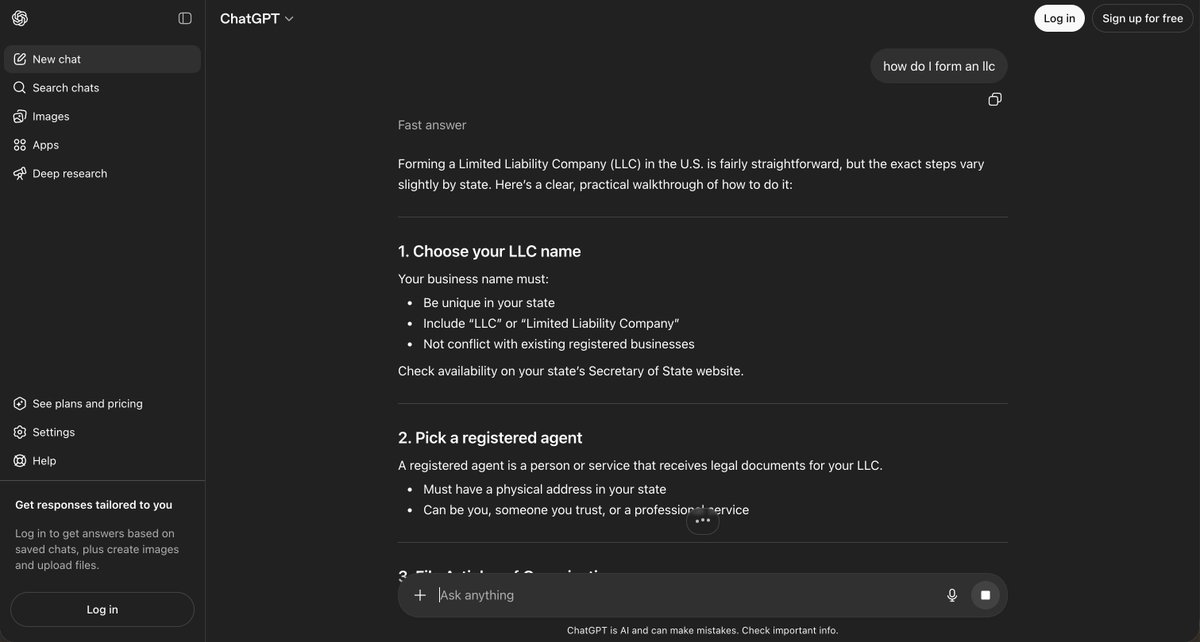Click Sign up for free
Viewport: 1200px width, 642px height.
coord(1142,18)
